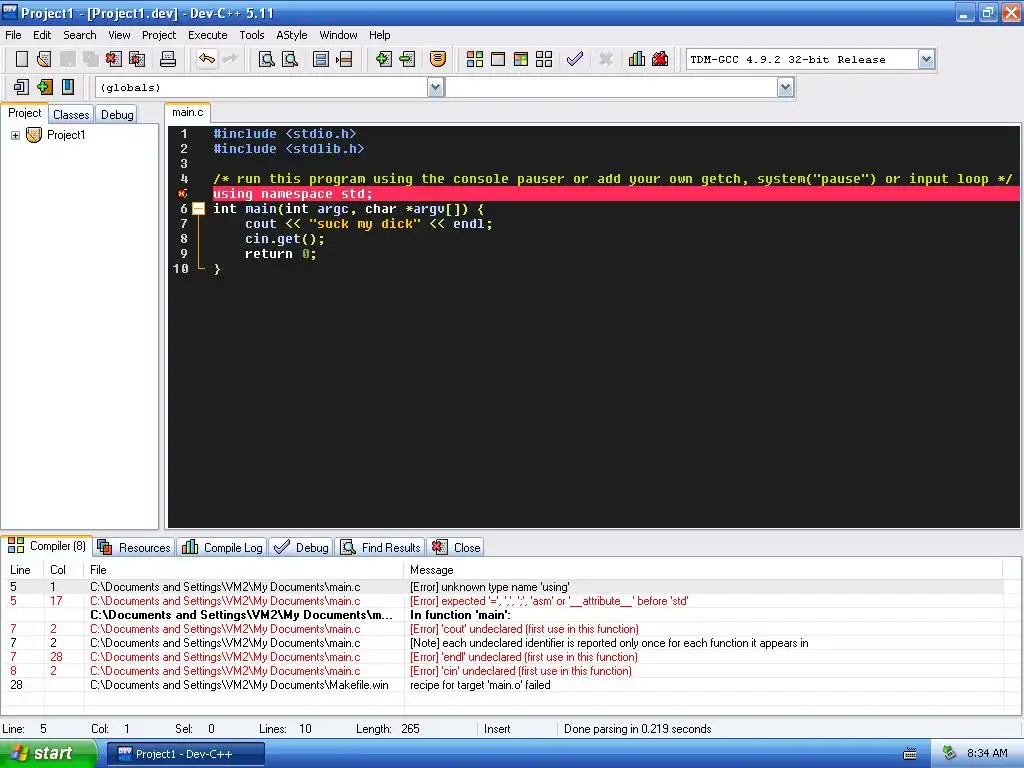This screenshot has width=1024, height=768.
Task: Click the Toggle bookmark green plus icon
Action: click(x=44, y=87)
